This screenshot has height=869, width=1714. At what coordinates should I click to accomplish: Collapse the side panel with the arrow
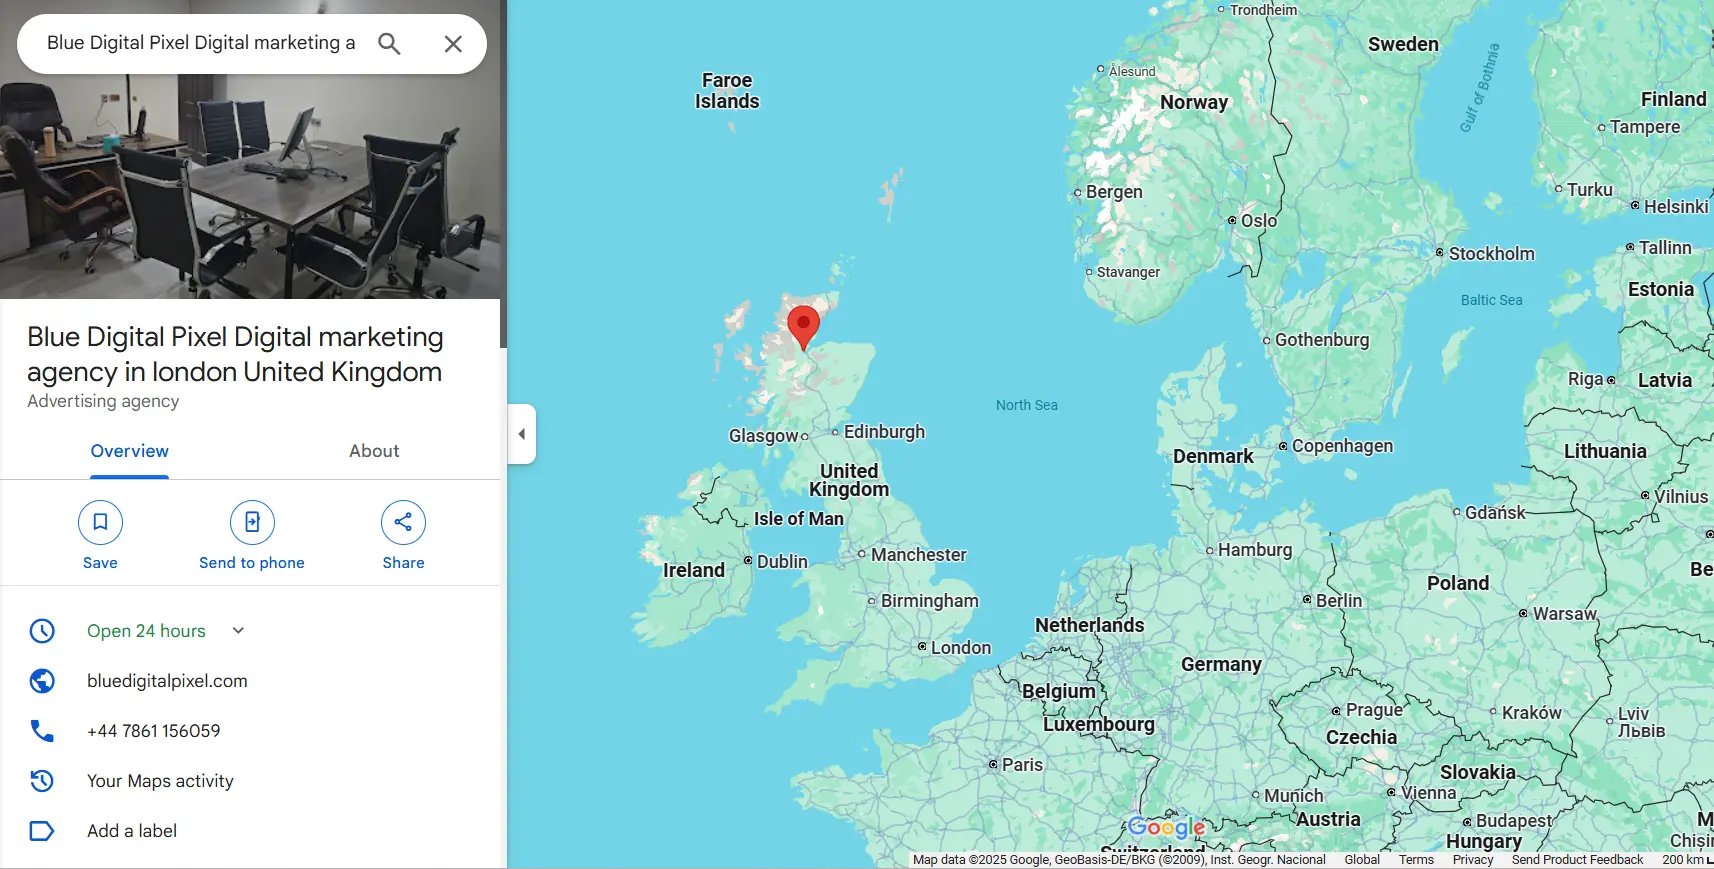pos(522,434)
